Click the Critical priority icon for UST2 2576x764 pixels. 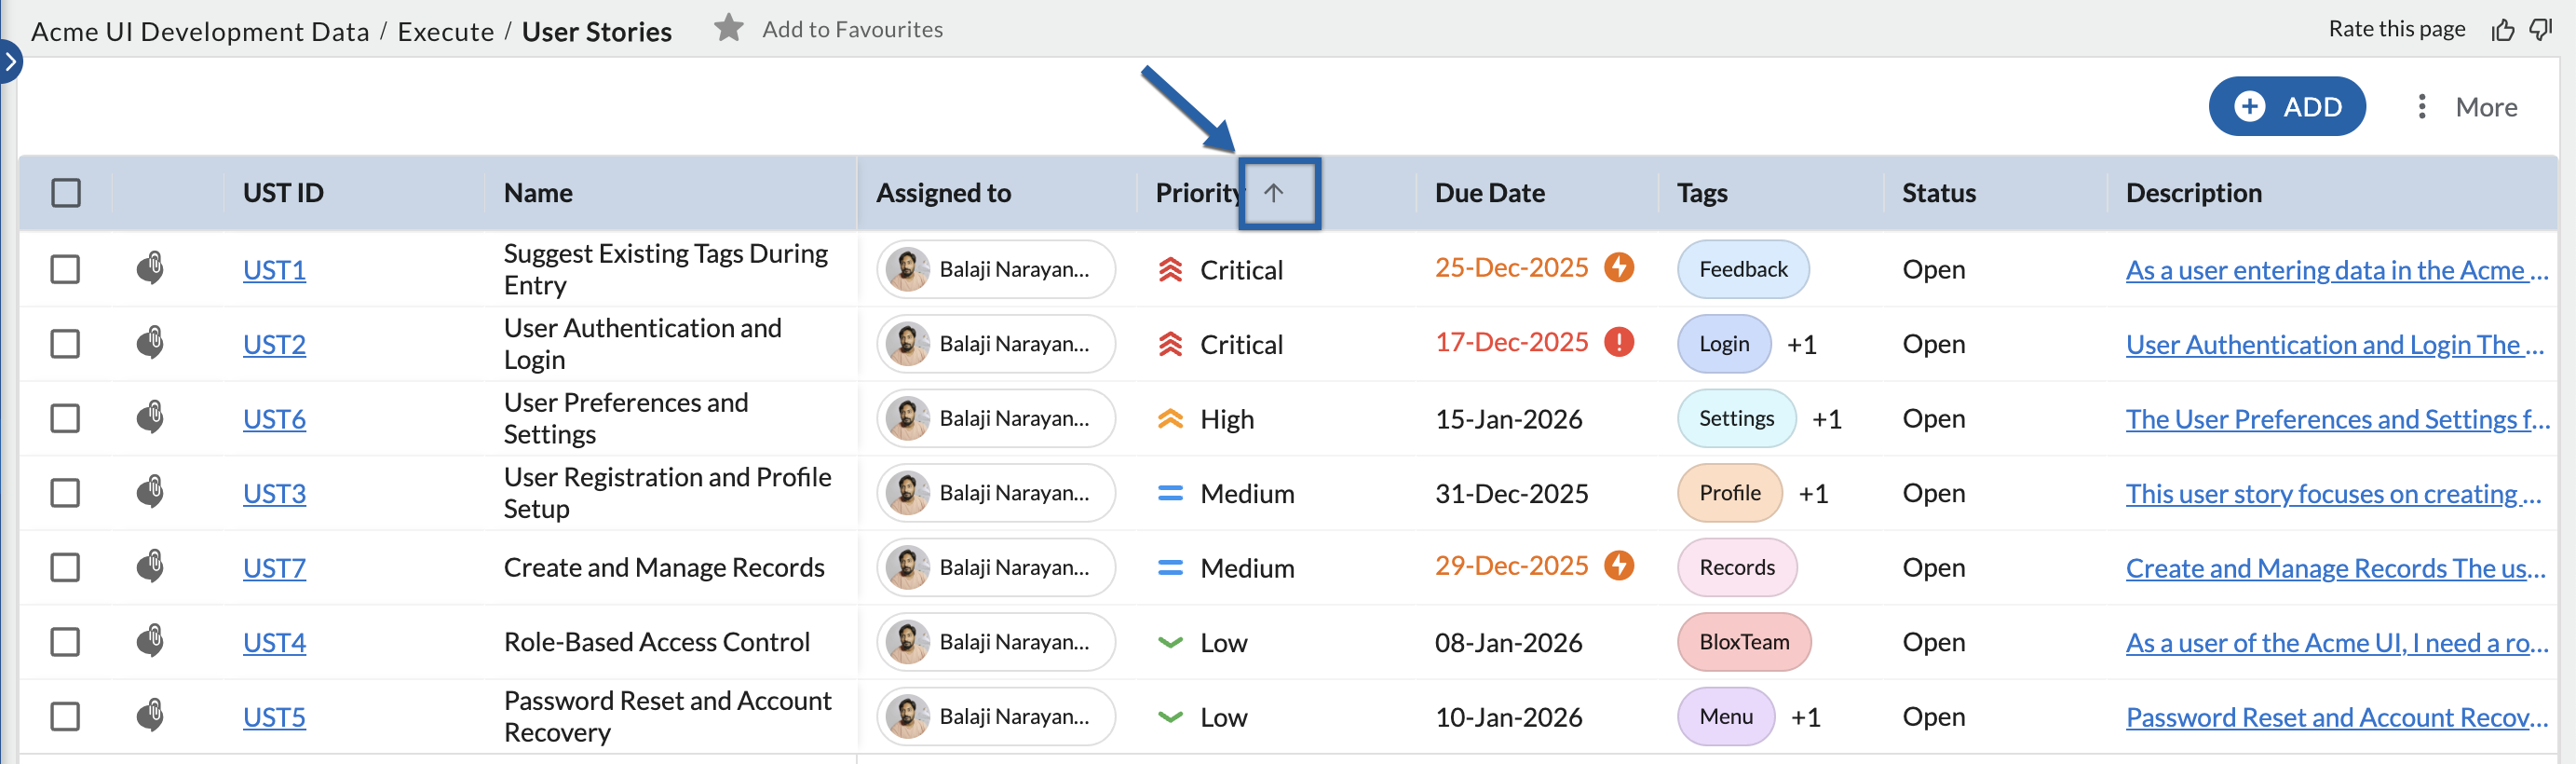point(1170,344)
